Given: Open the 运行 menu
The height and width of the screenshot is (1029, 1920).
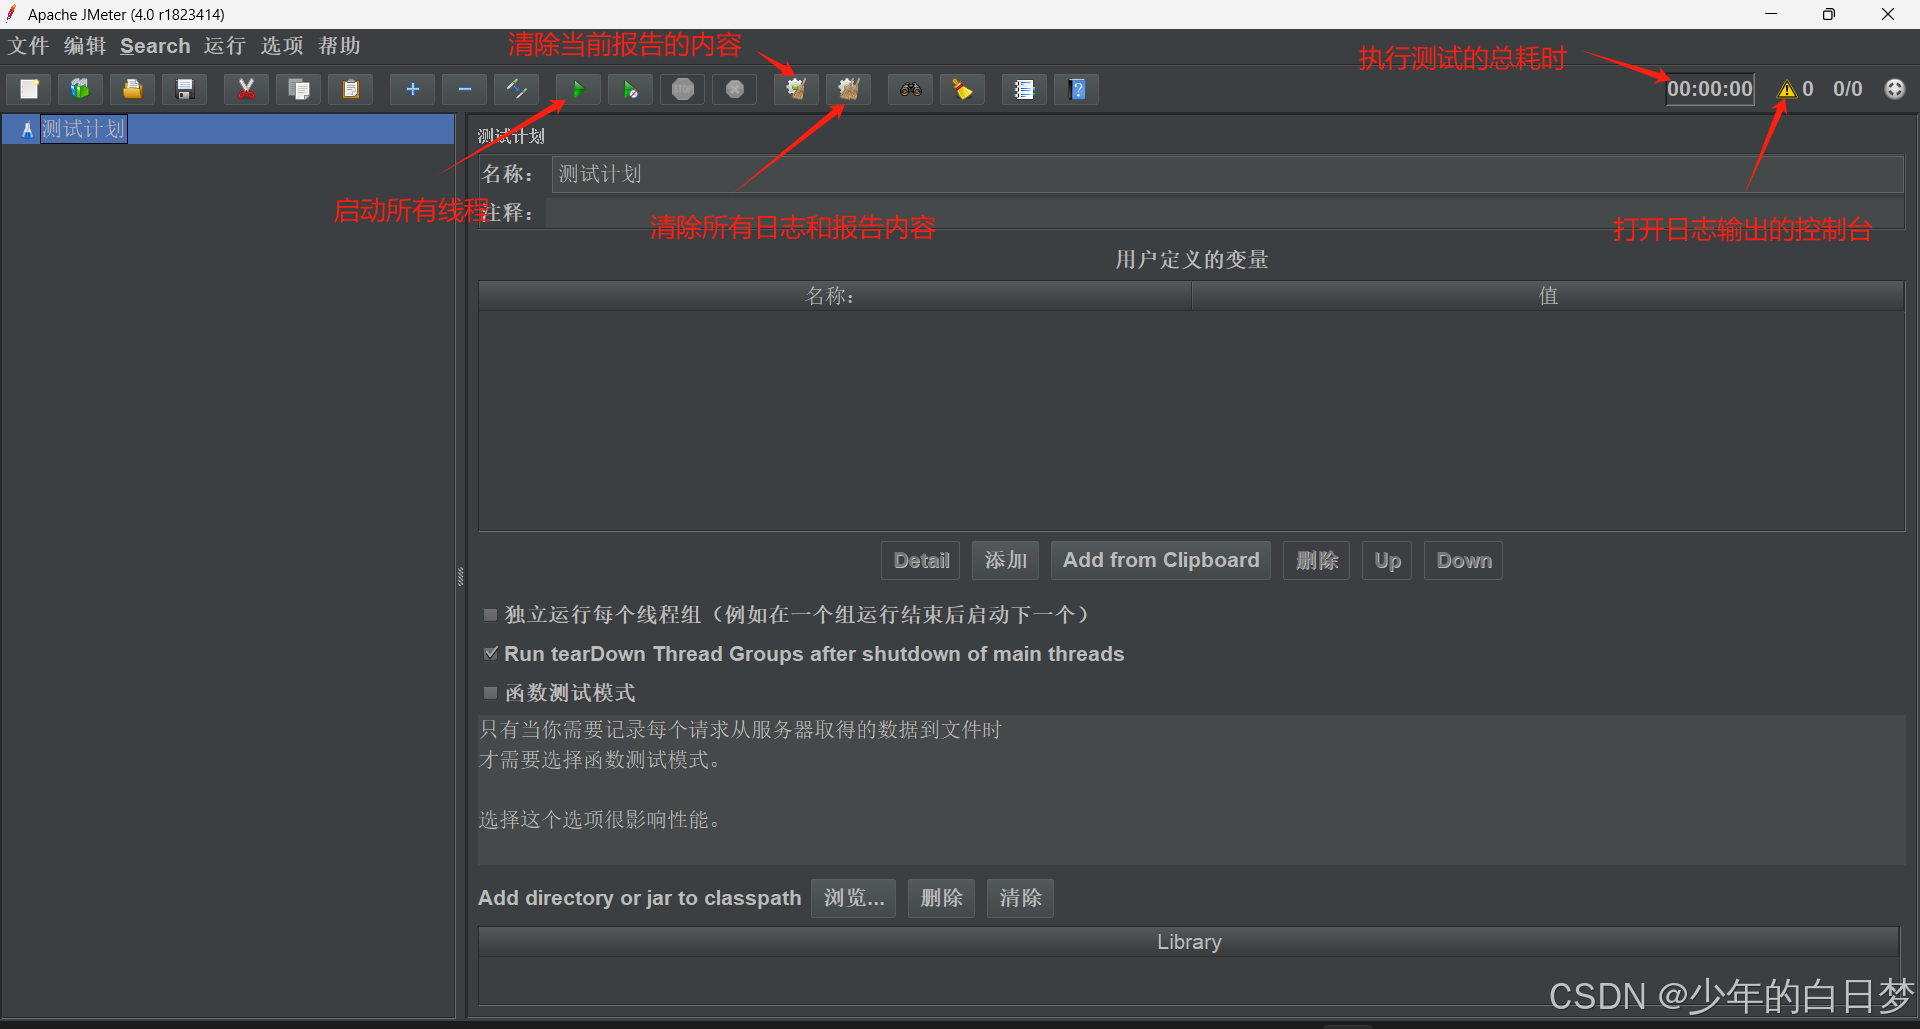Looking at the screenshot, I should [x=225, y=46].
